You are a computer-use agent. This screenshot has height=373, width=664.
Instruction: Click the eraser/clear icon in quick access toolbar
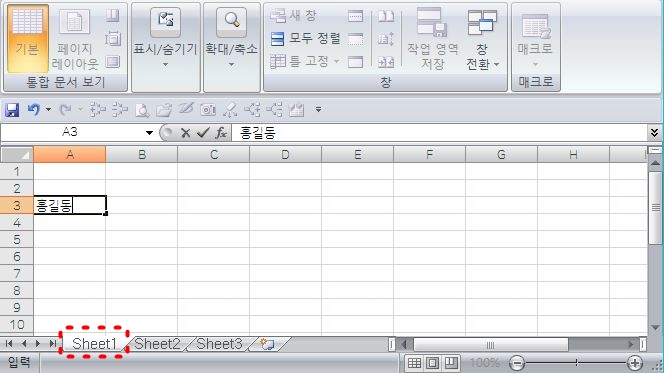tap(230, 110)
